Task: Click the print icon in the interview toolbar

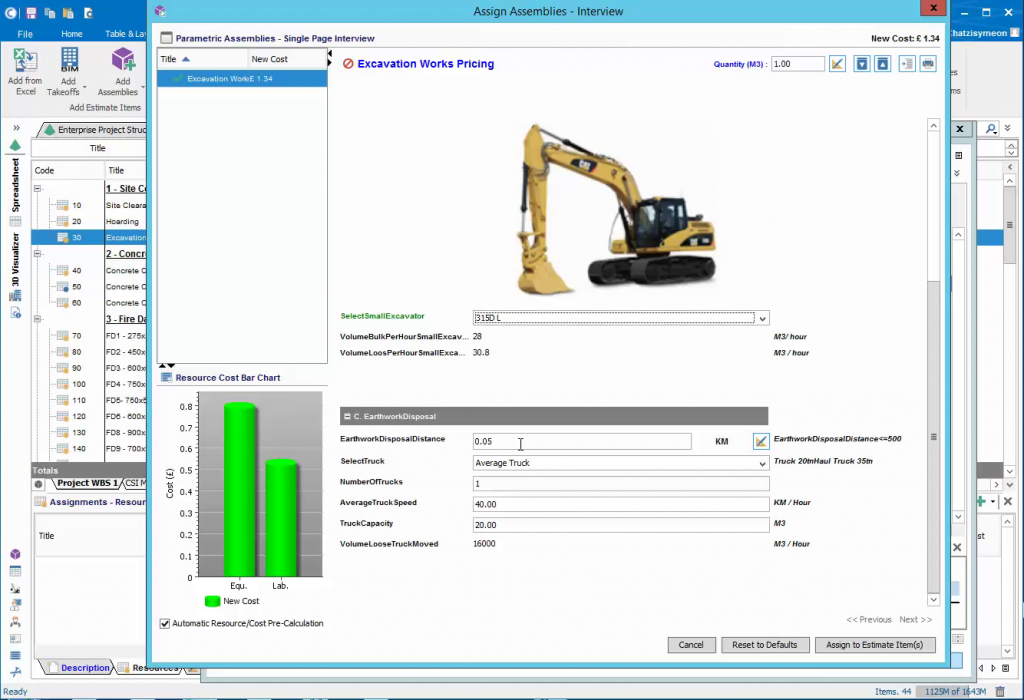Action: [928, 64]
